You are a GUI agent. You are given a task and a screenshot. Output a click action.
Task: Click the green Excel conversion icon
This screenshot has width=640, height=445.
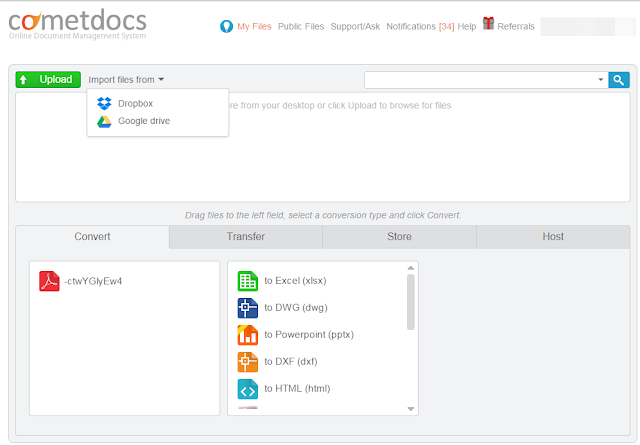point(248,281)
